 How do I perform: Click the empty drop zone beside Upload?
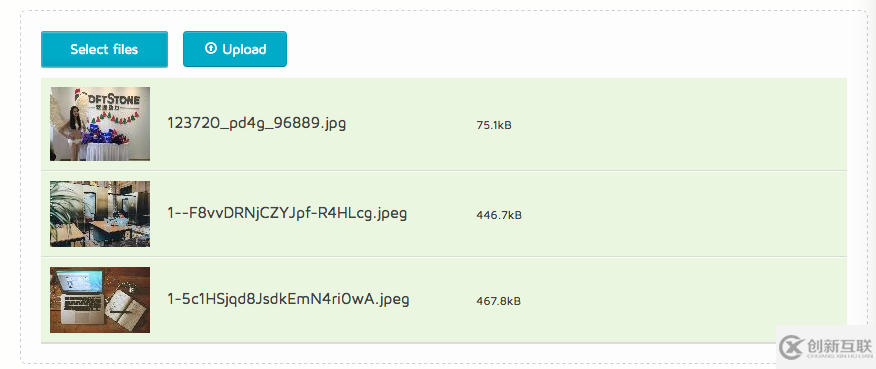559,49
